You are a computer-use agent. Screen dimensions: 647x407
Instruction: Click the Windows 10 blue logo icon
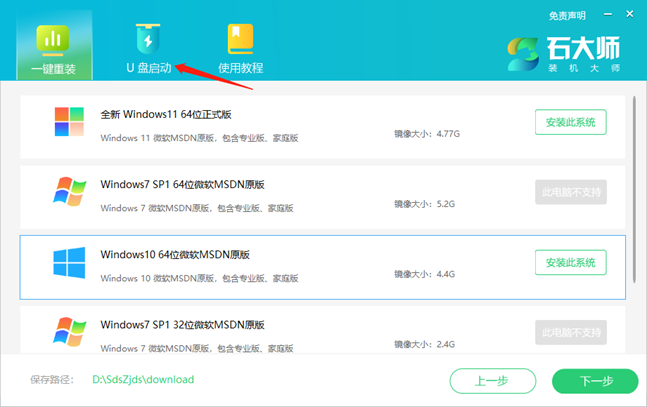pyautogui.click(x=69, y=263)
